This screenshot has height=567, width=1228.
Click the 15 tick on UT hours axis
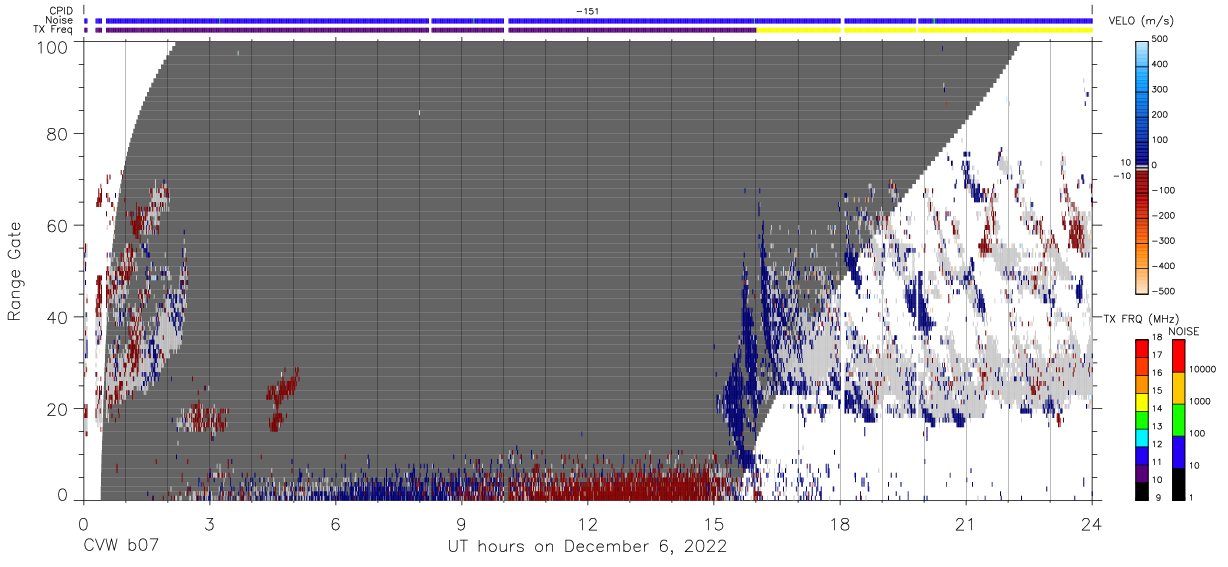tap(713, 524)
